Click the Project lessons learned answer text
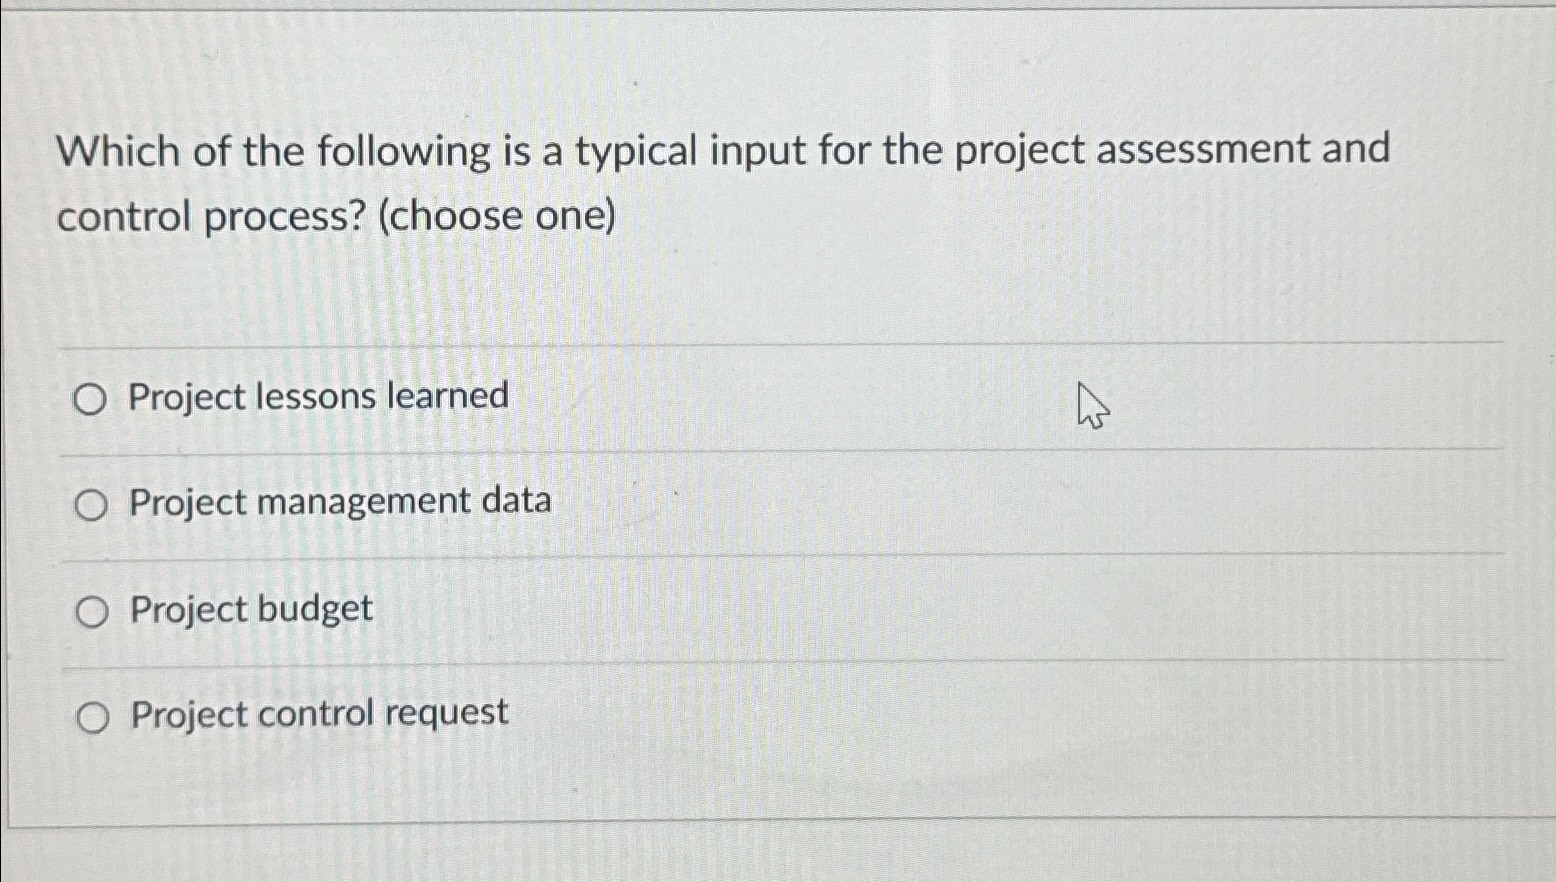The width and height of the screenshot is (1556, 882). [314, 396]
